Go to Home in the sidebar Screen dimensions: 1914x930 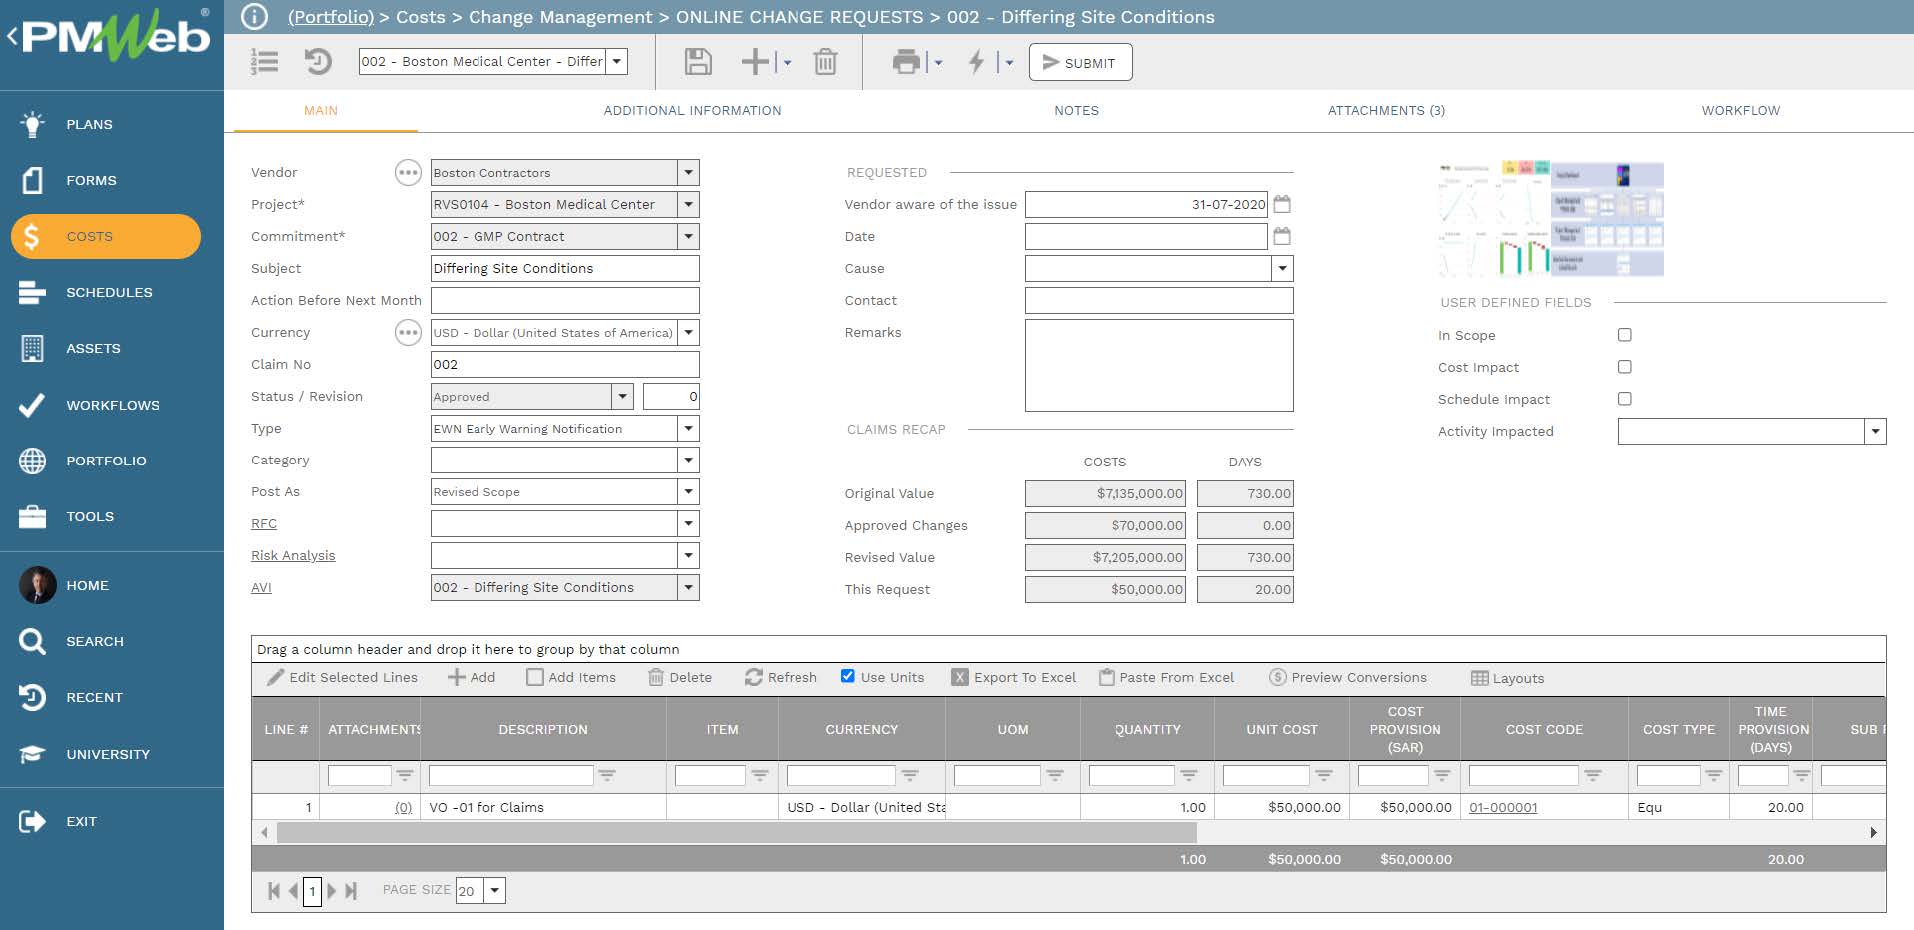click(x=87, y=585)
